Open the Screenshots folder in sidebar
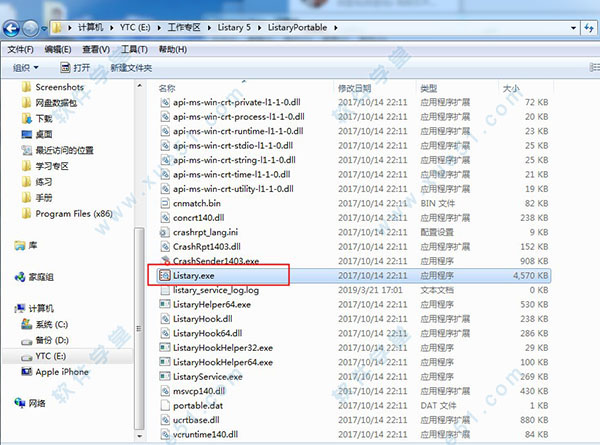Image resolution: width=600 pixels, height=445 pixels. click(27, 87)
